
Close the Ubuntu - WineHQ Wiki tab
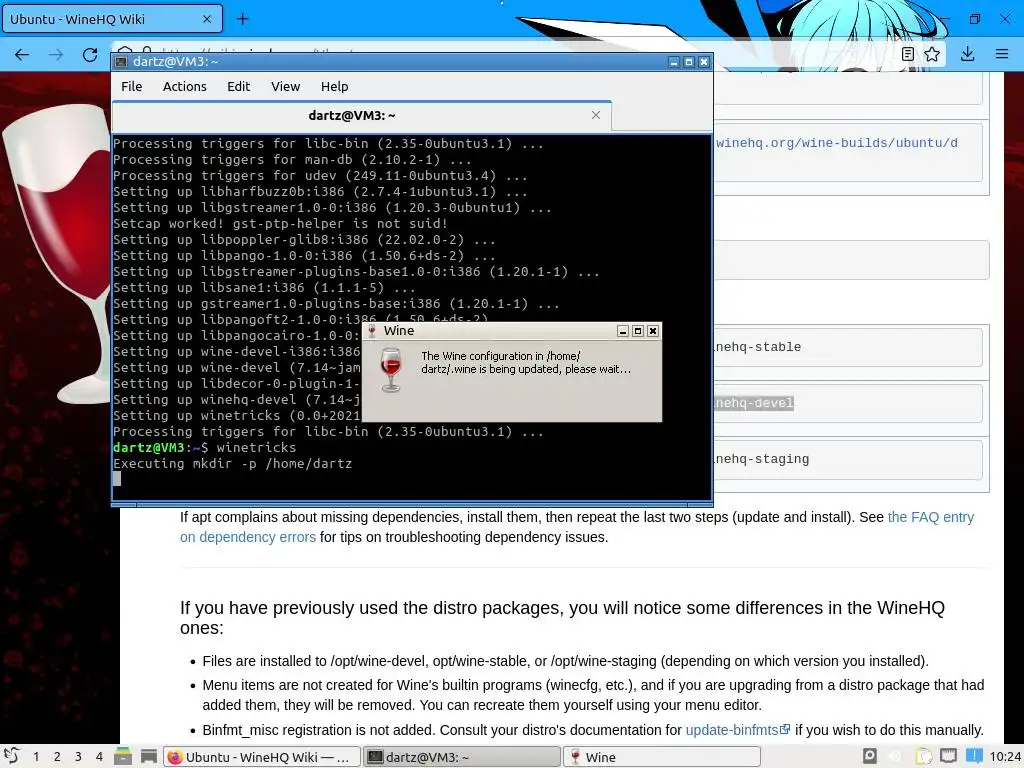point(207,19)
